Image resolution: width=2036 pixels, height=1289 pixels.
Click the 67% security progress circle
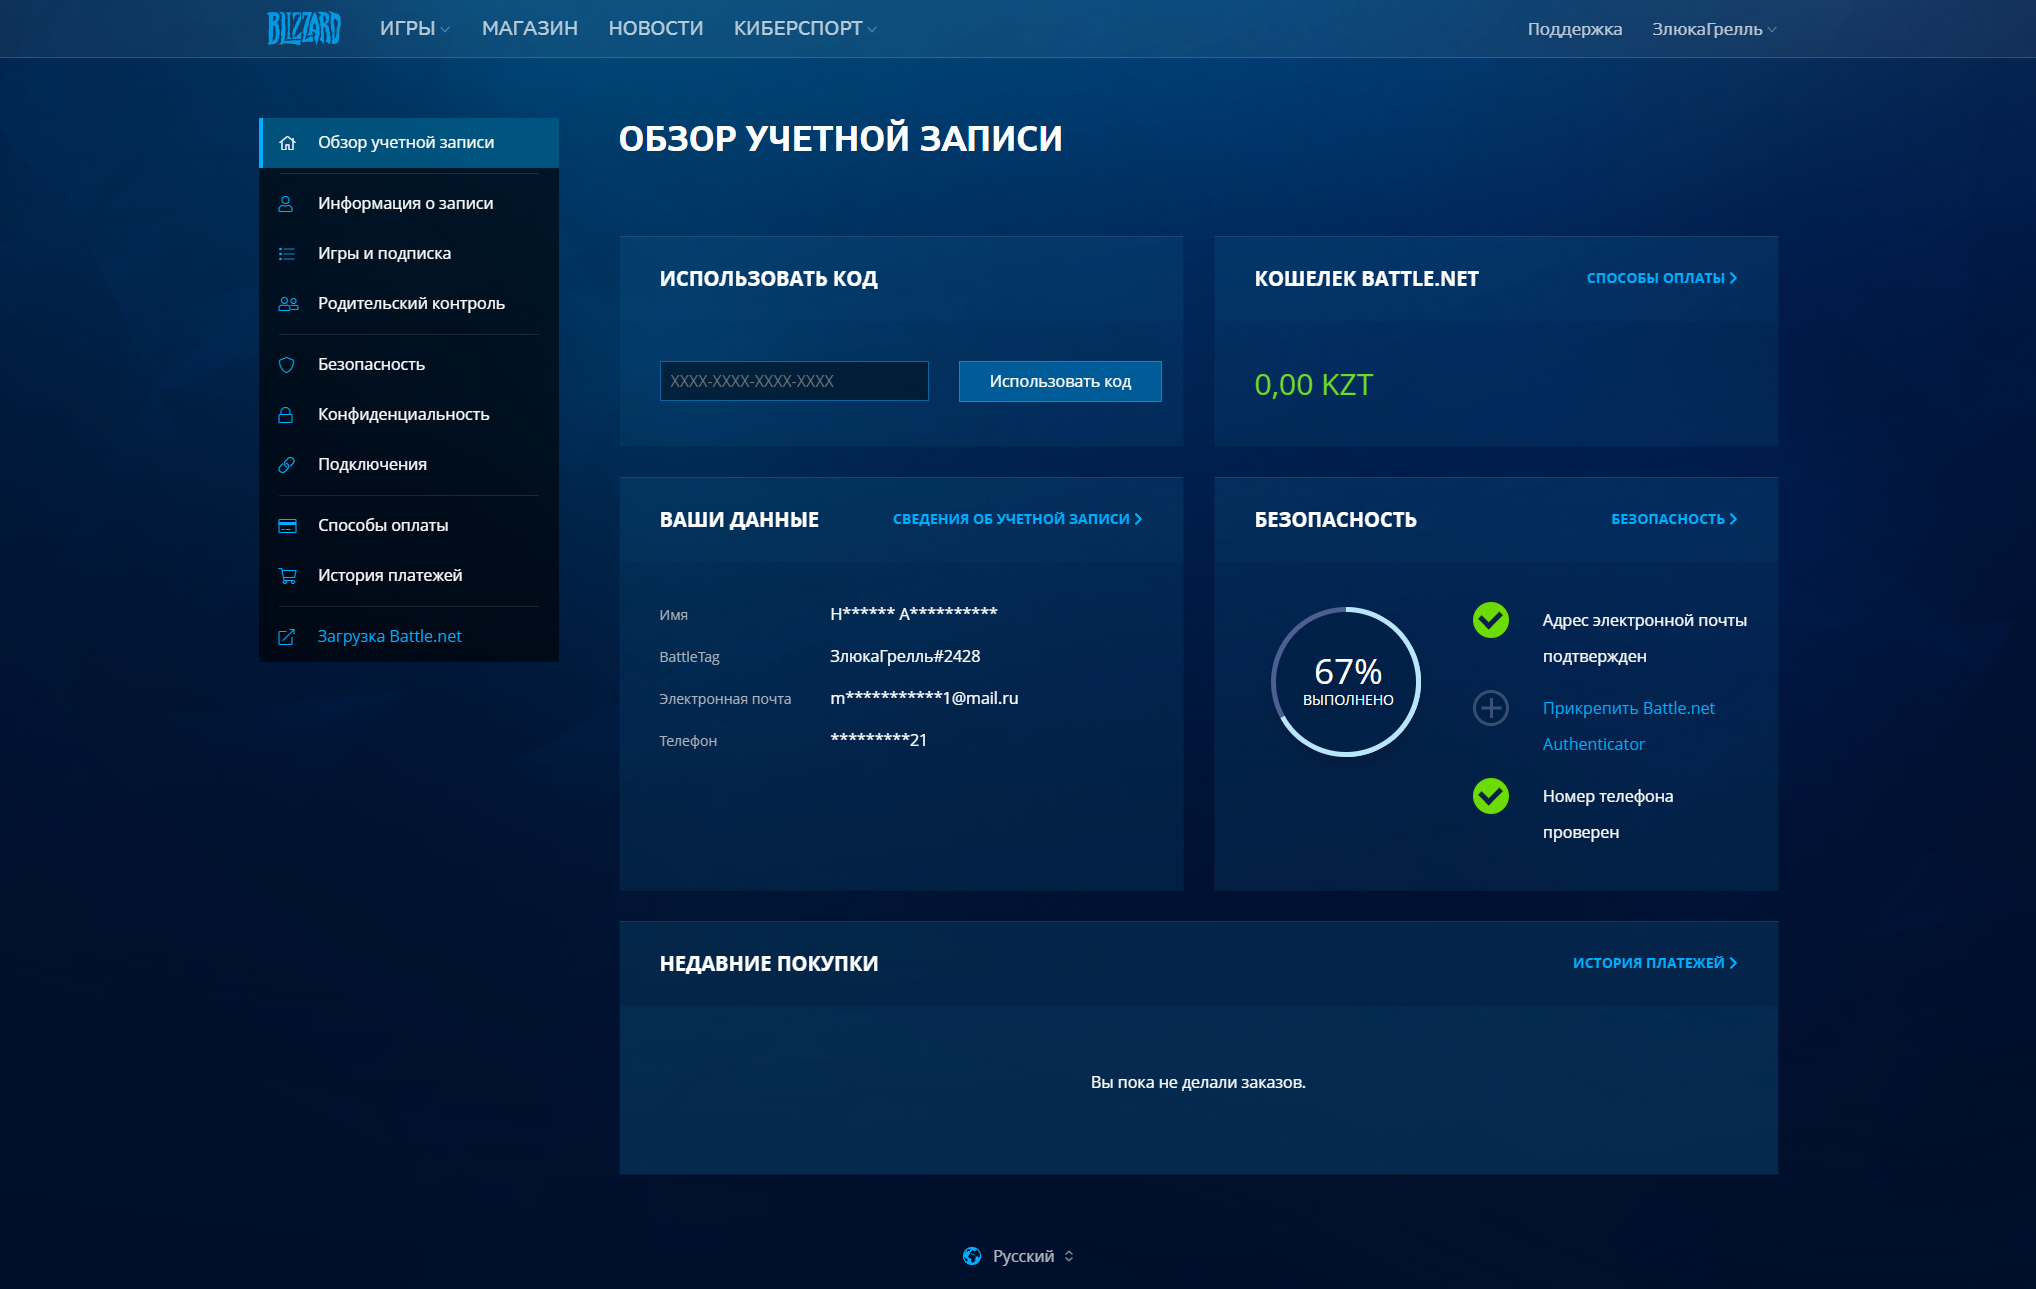pos(1346,682)
